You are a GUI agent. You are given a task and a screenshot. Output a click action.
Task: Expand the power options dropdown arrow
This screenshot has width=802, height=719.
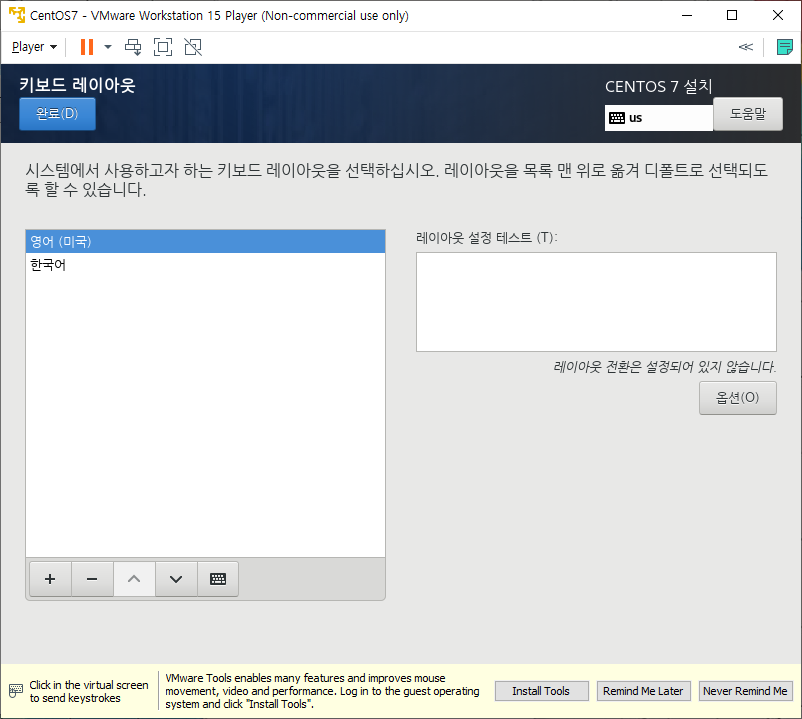[x=108, y=47]
